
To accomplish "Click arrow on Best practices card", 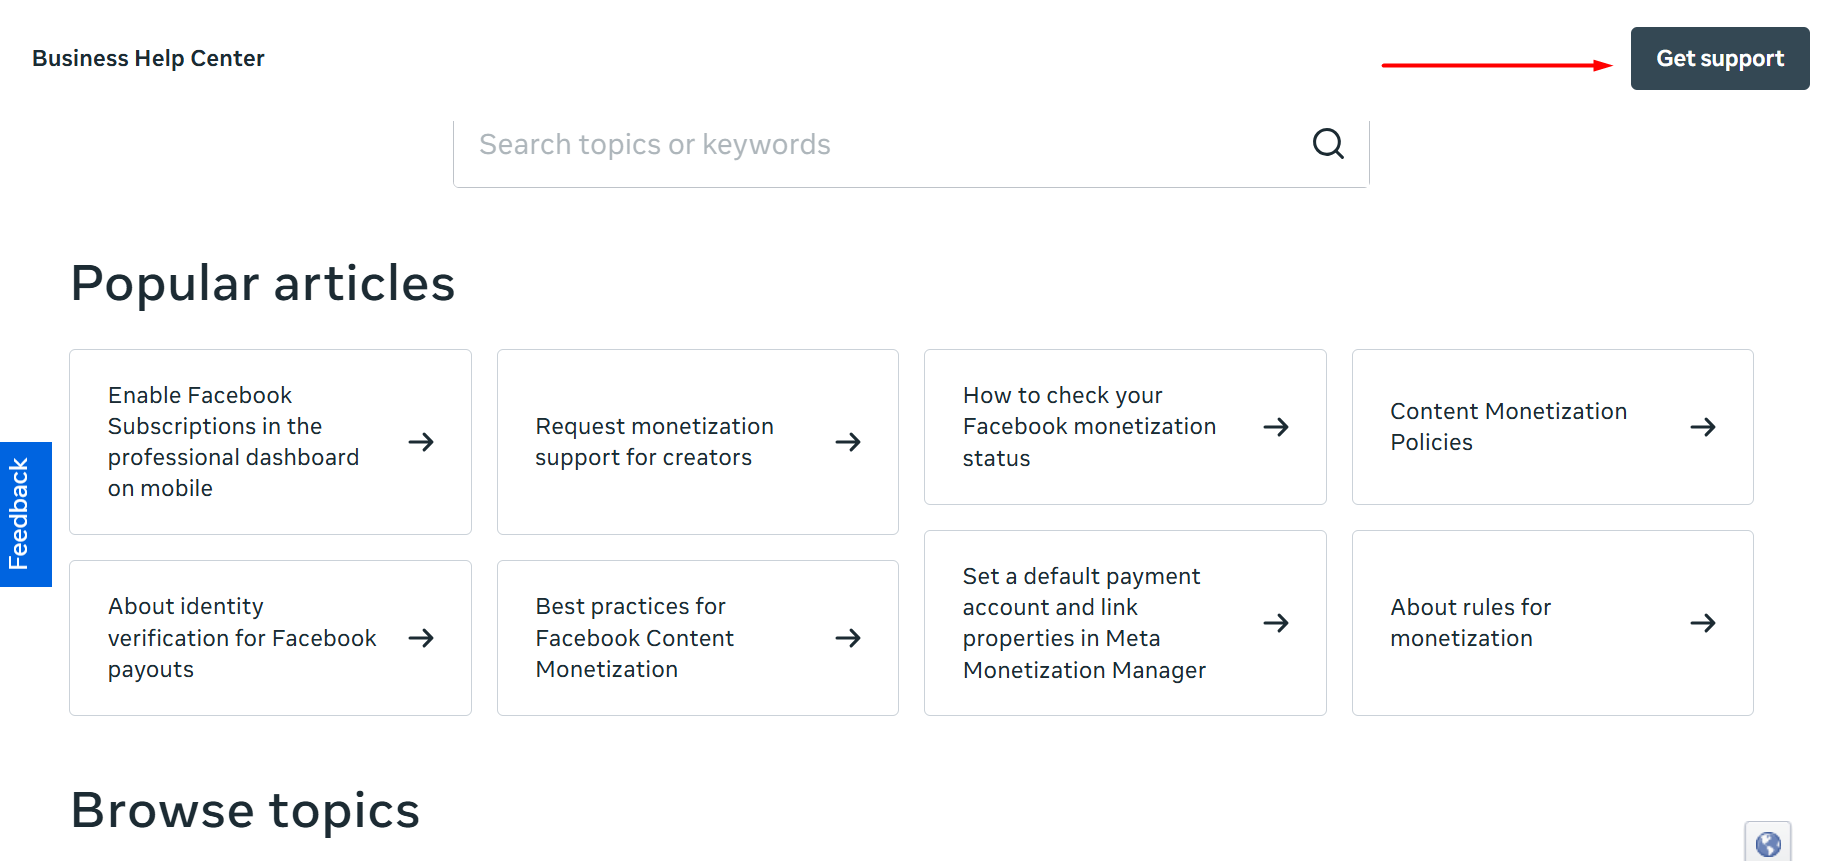I will 848,638.
